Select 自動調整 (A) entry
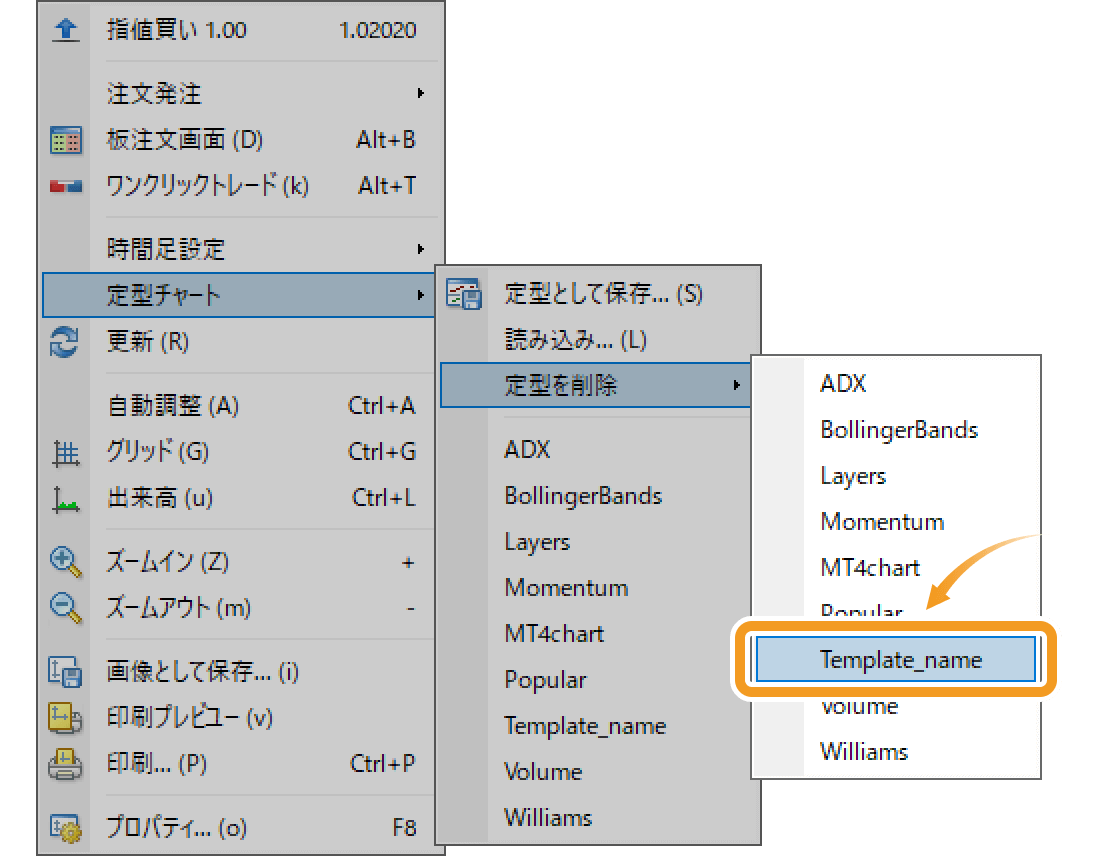The height and width of the screenshot is (856, 1100). (239, 406)
